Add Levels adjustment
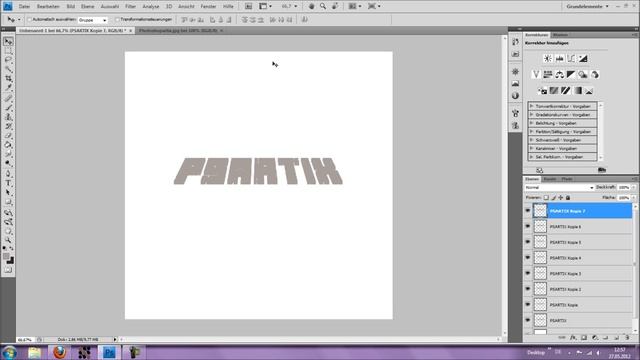This screenshot has width=640, height=360. (x=560, y=59)
